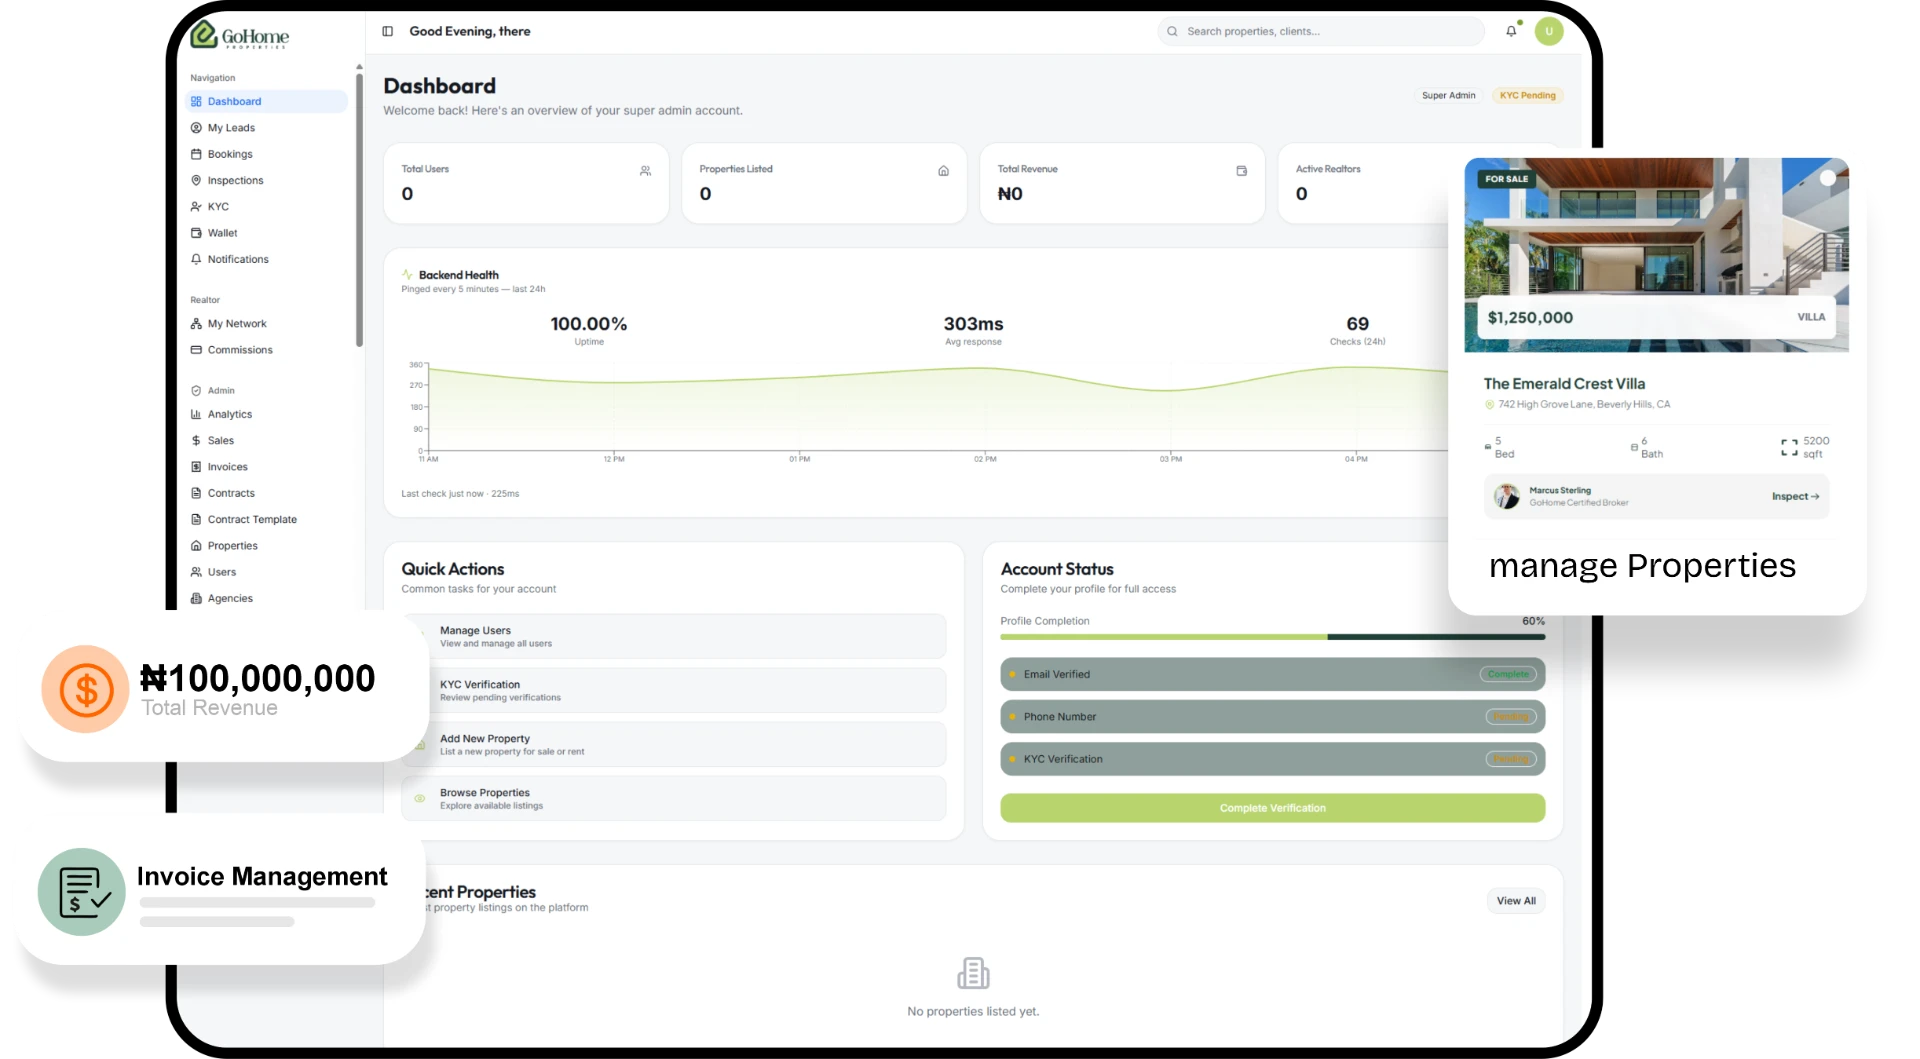Click the My Leads icon
The width and height of the screenshot is (1920, 1059).
(x=196, y=127)
